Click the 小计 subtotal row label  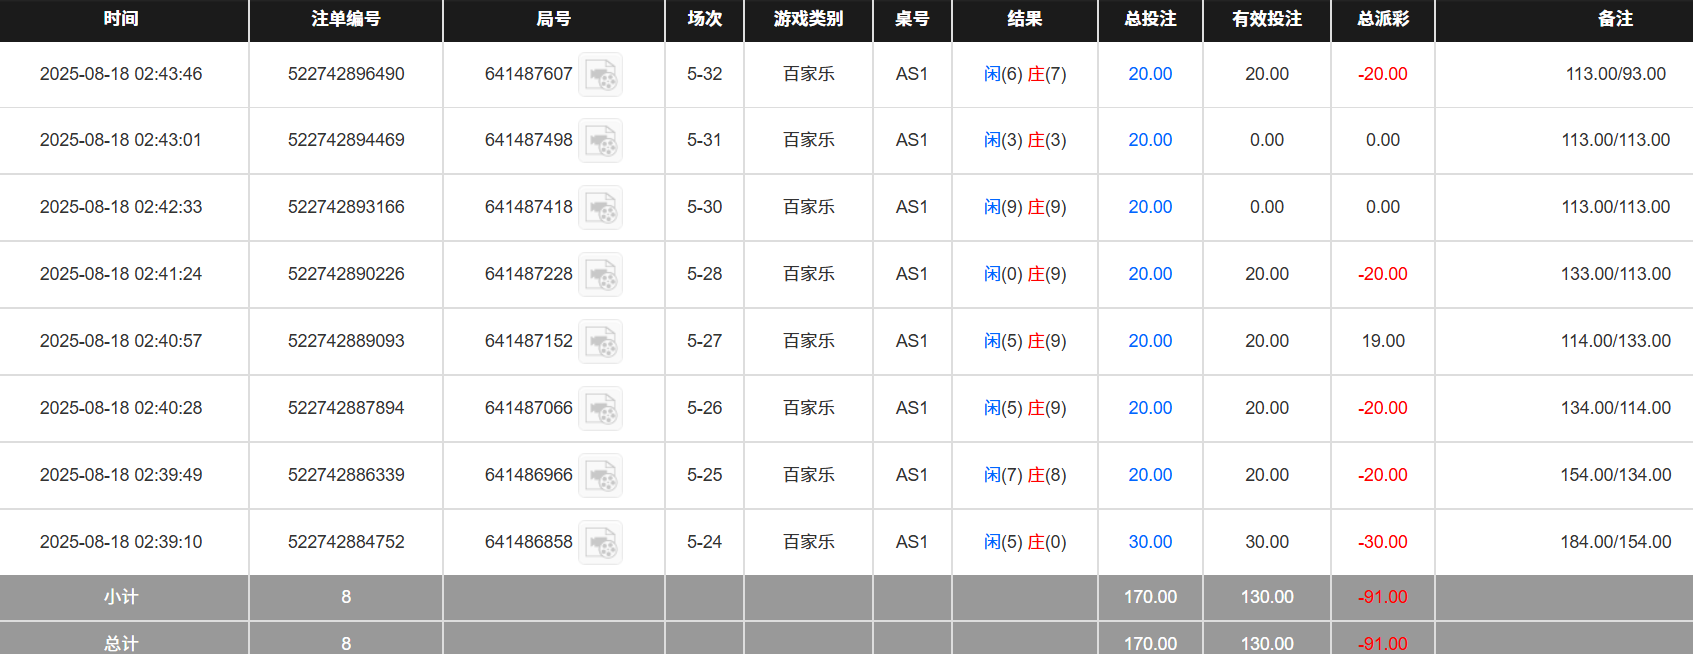click(x=121, y=597)
